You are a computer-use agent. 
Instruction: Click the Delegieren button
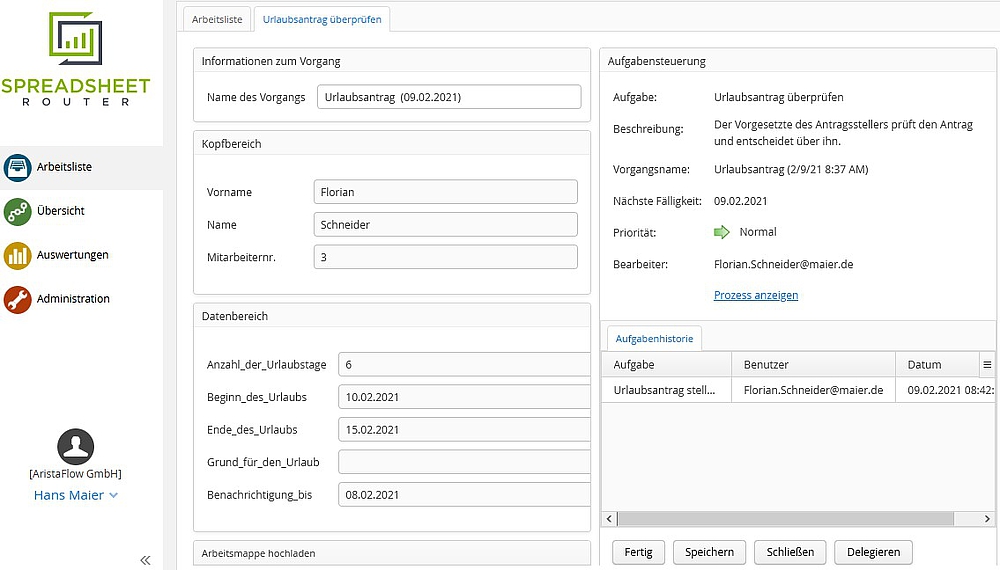tap(873, 552)
